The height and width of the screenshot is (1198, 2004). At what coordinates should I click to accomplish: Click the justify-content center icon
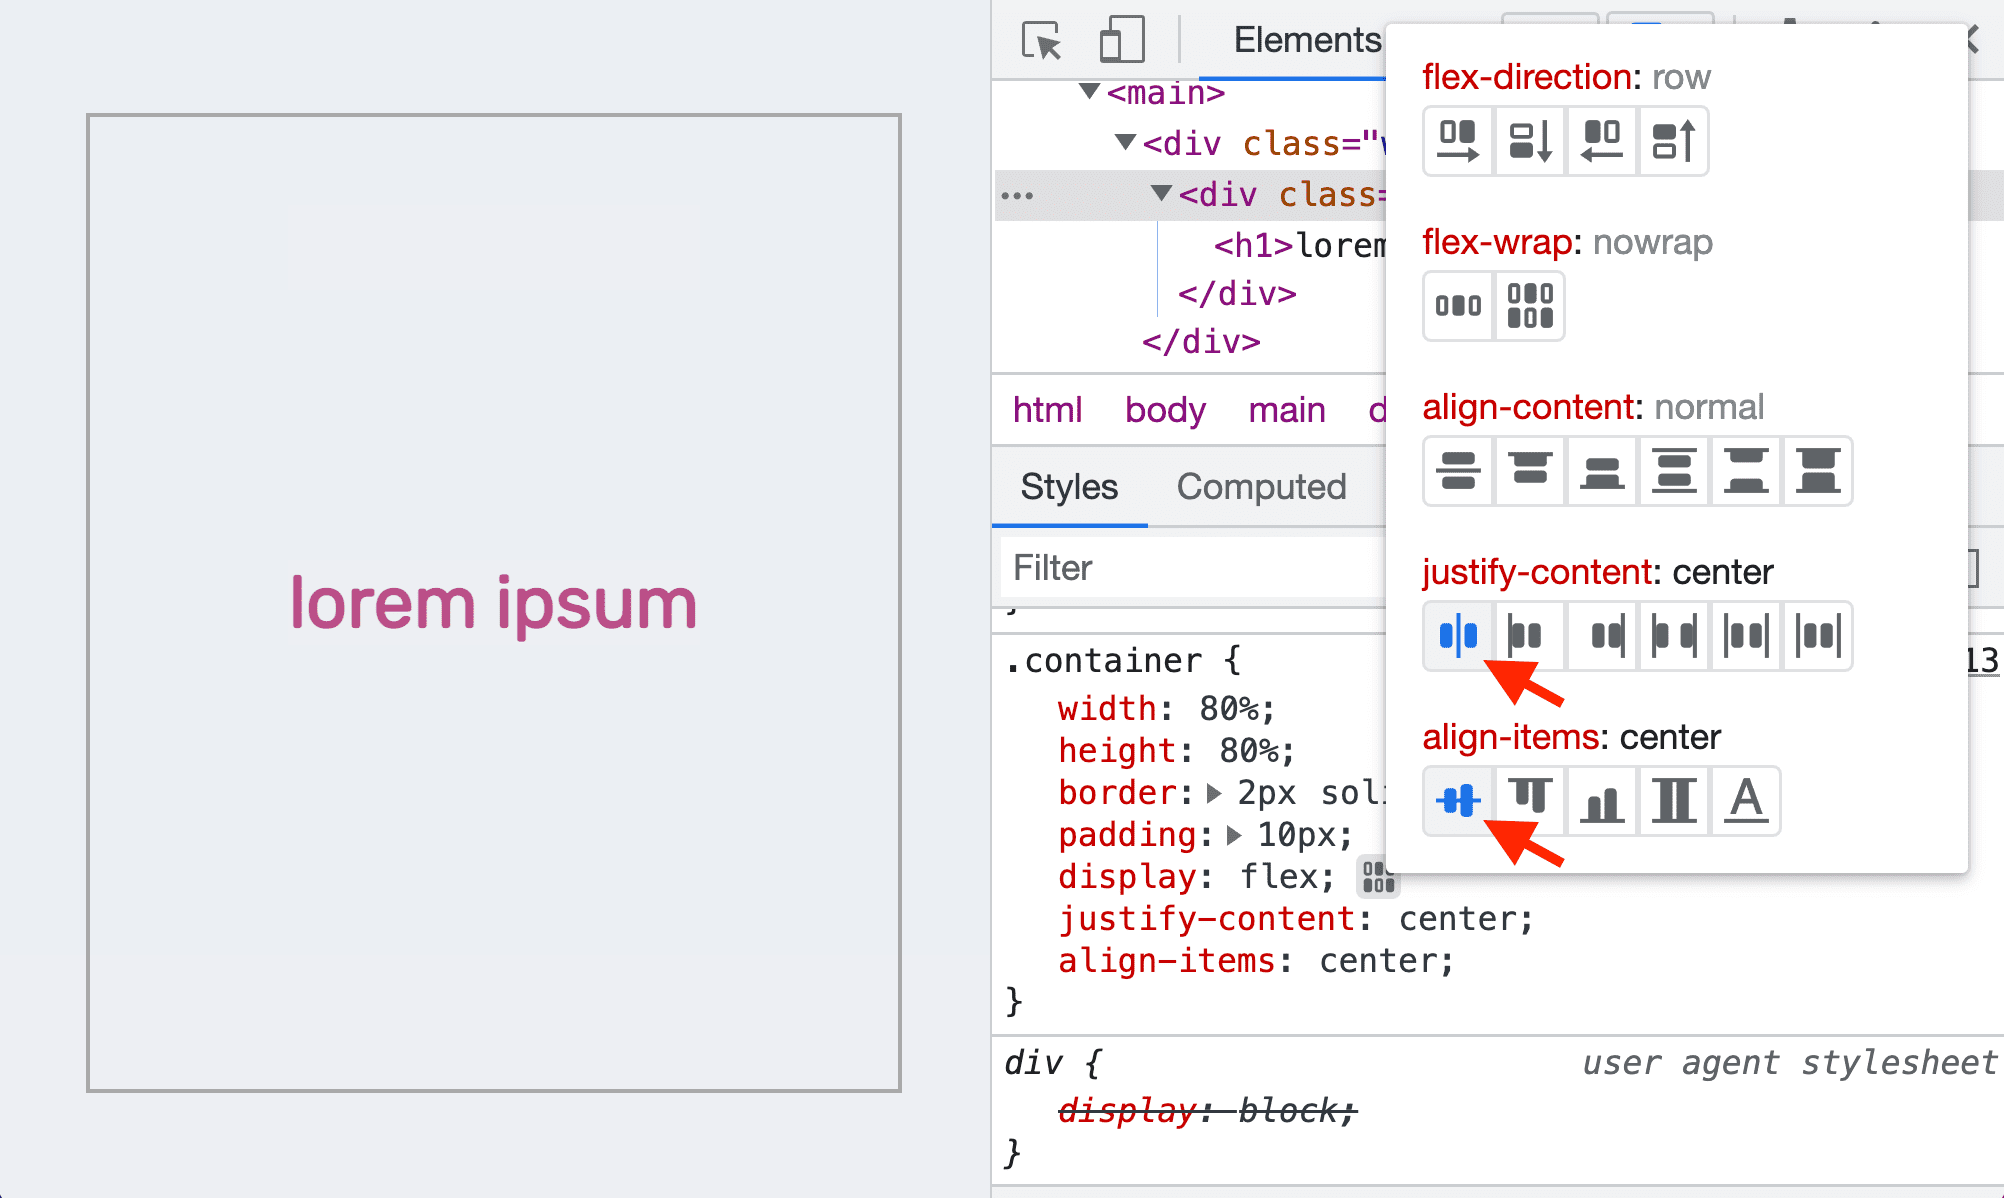click(1458, 635)
